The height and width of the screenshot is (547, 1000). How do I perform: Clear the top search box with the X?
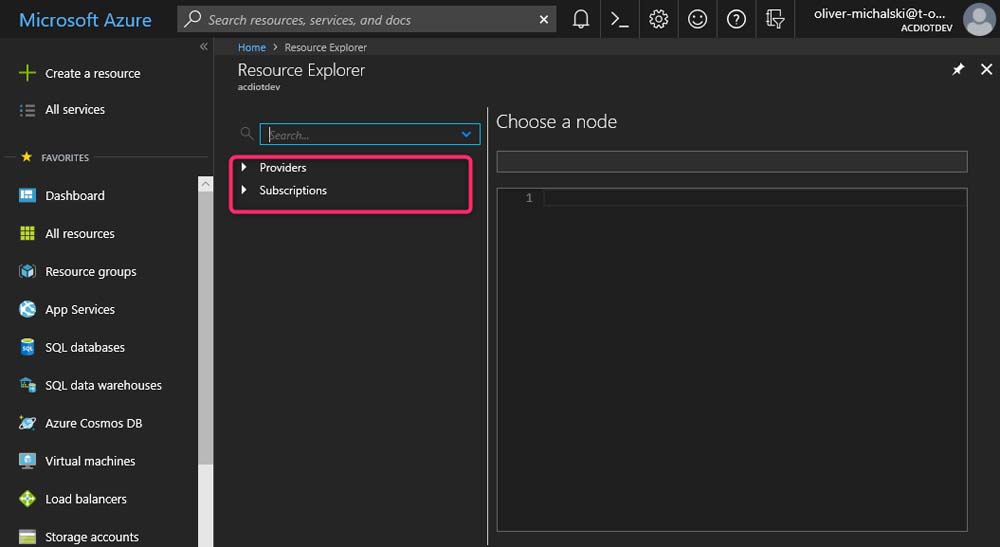tap(544, 19)
